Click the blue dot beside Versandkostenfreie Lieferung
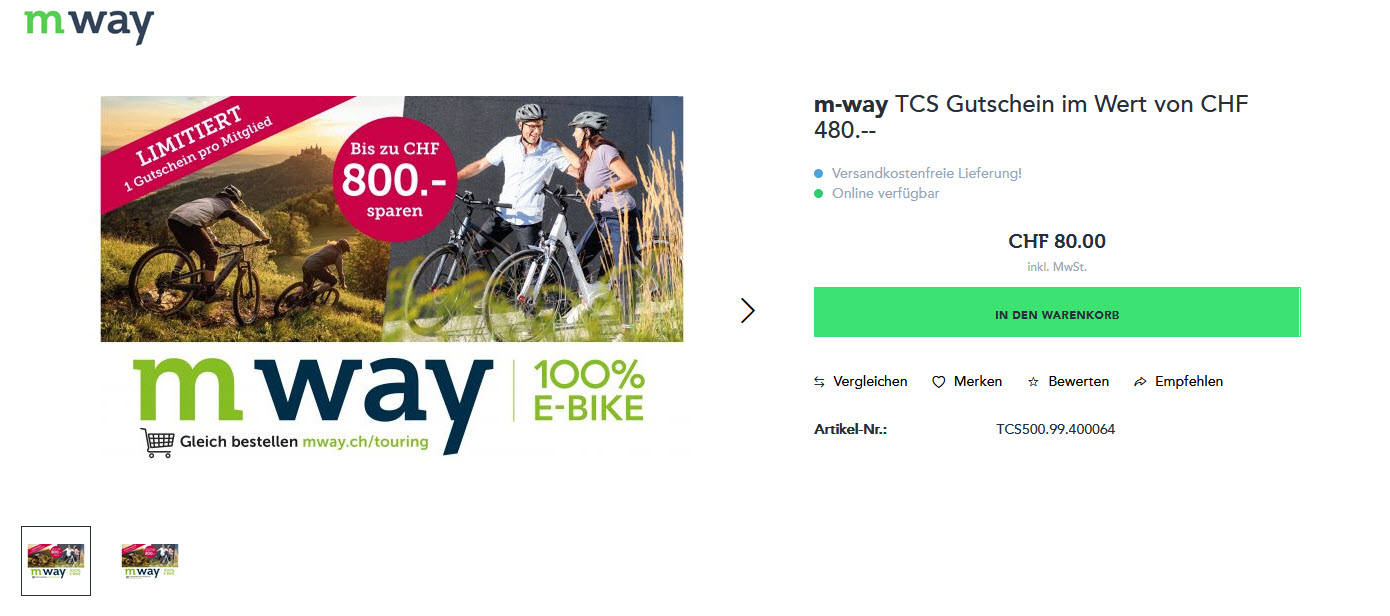 [818, 174]
